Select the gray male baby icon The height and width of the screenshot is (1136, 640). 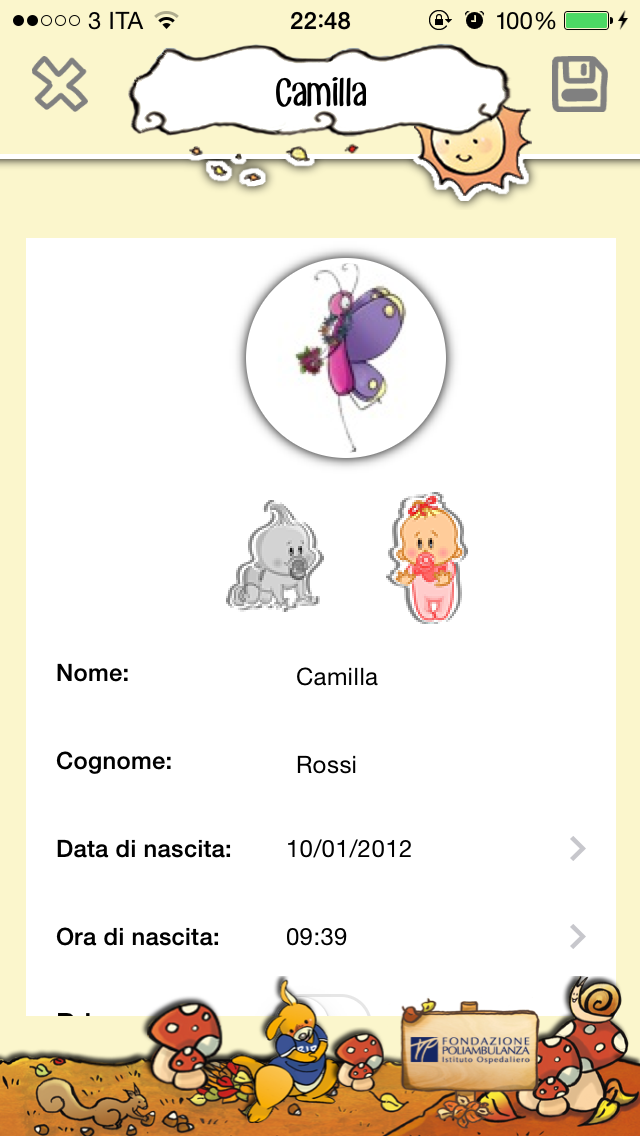pyautogui.click(x=275, y=555)
